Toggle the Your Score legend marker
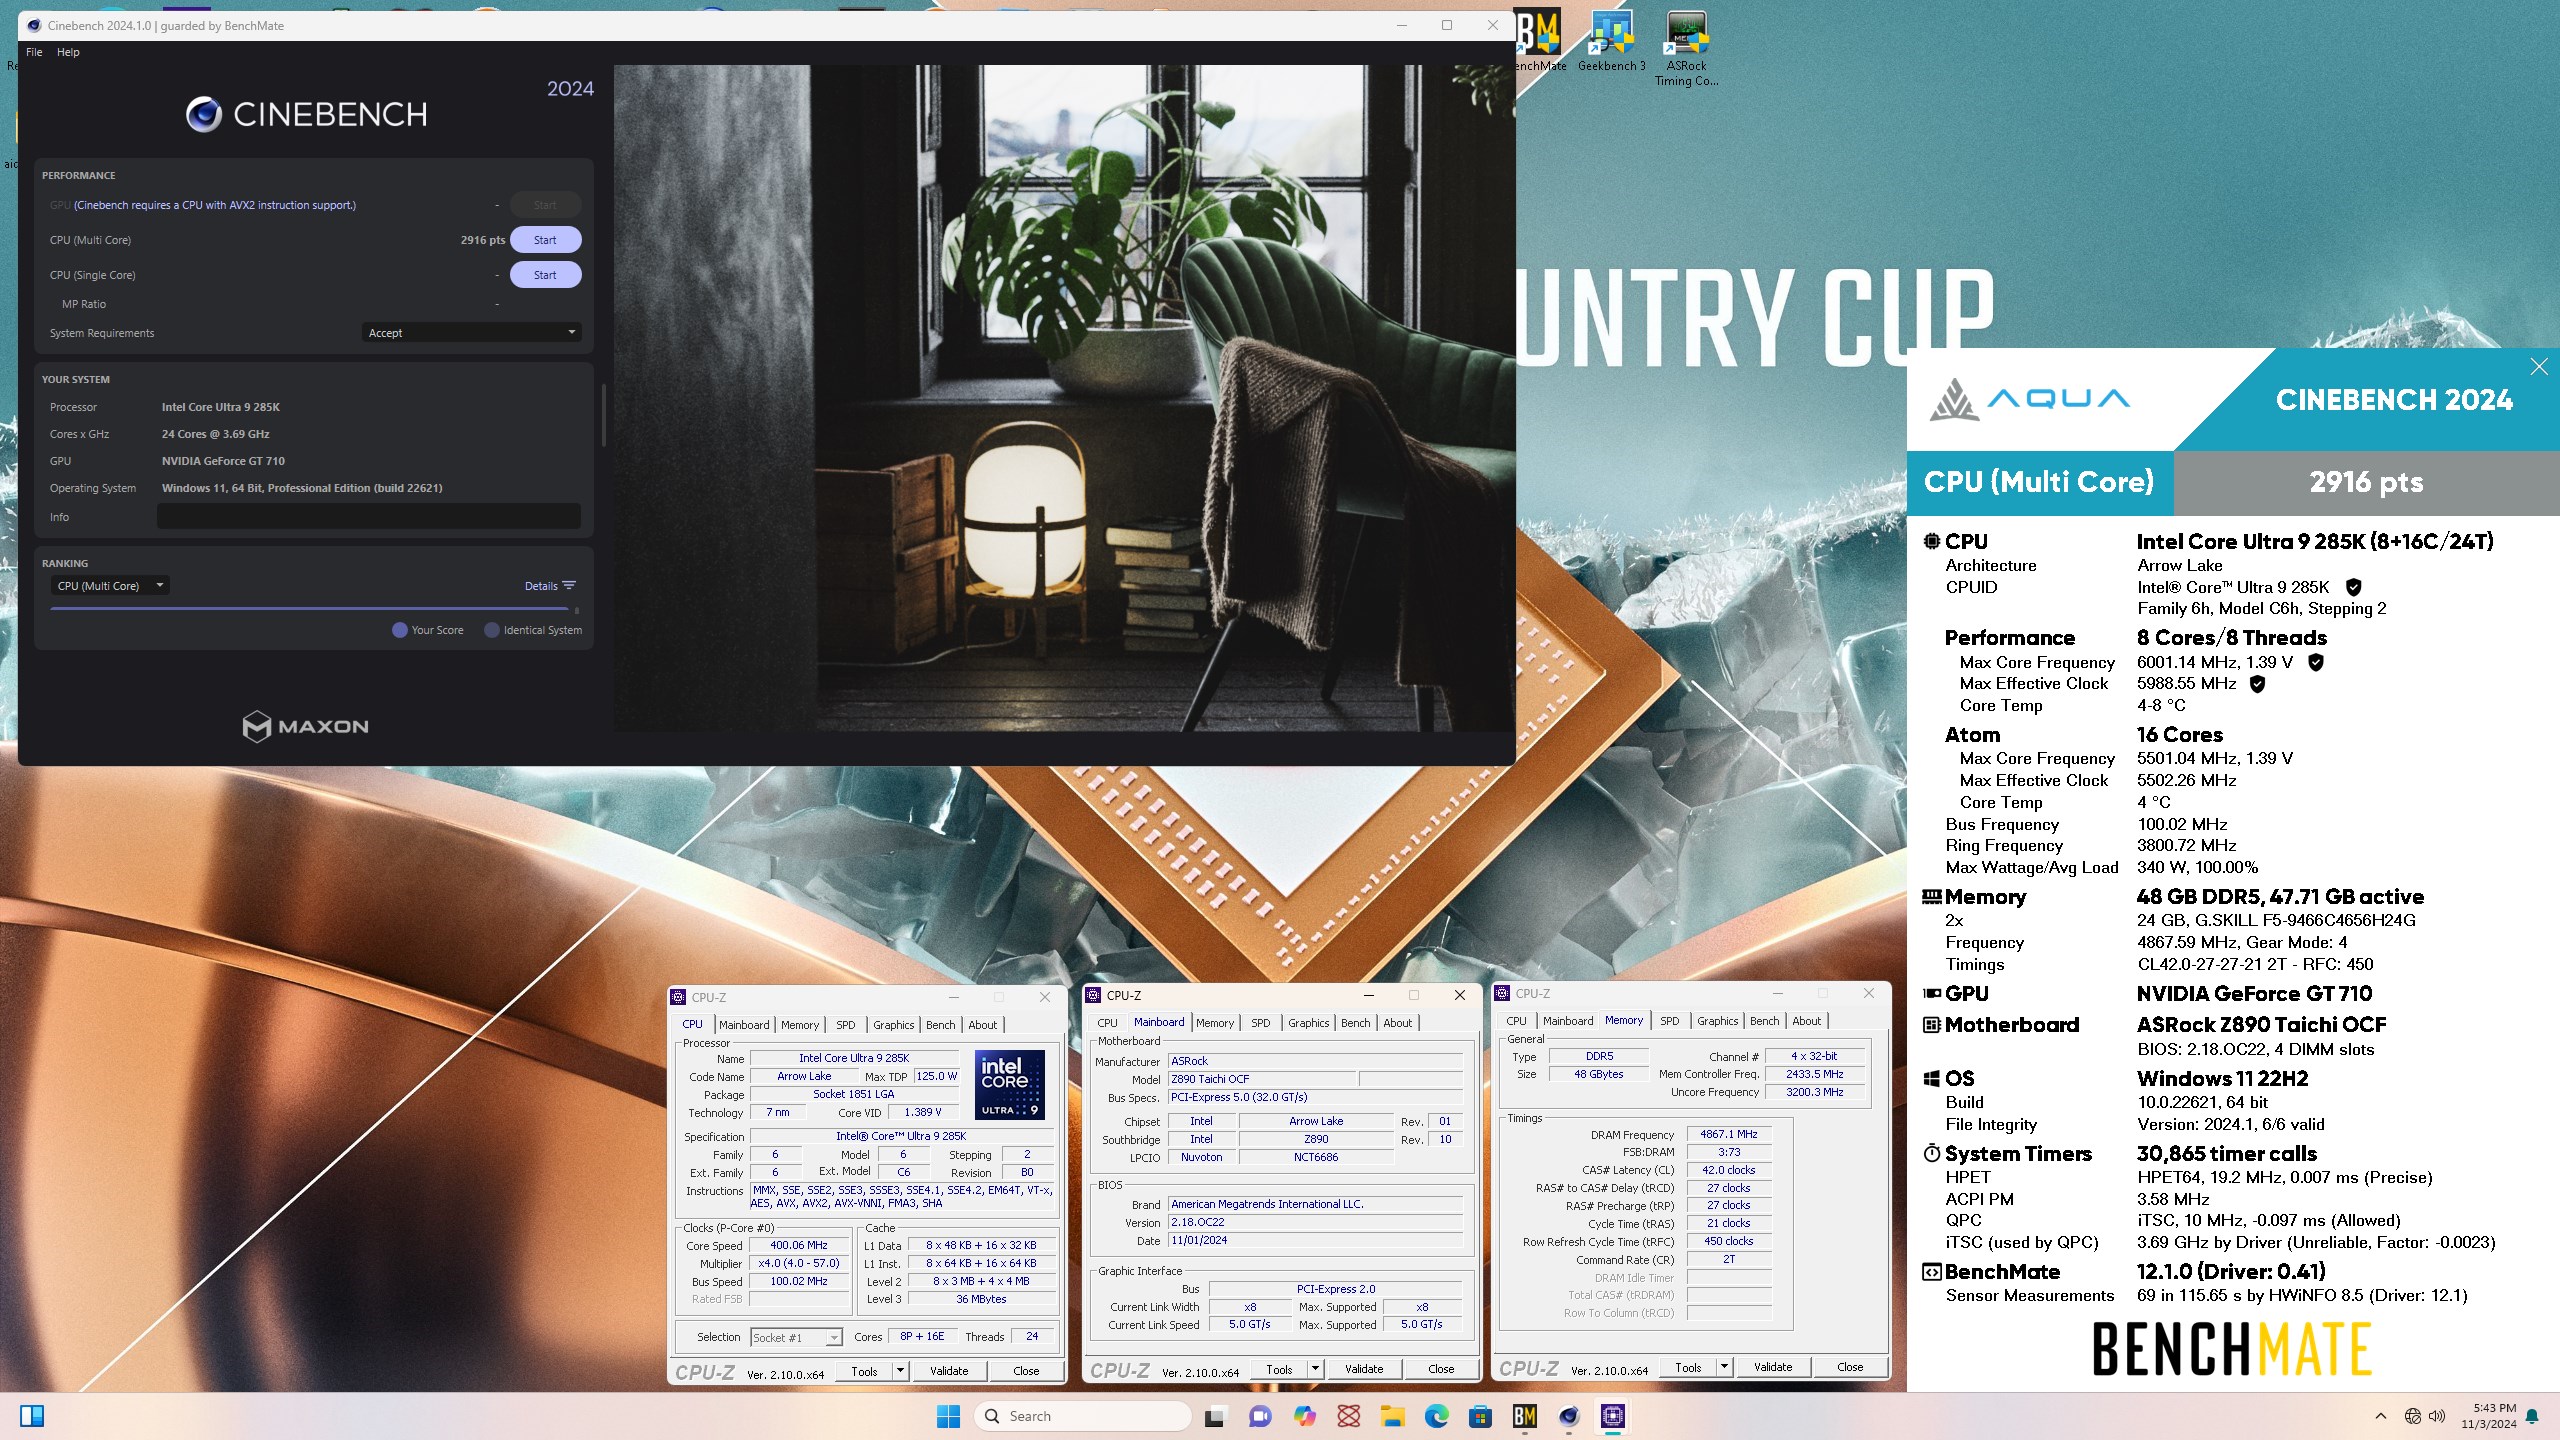The image size is (2560, 1440). (x=400, y=630)
